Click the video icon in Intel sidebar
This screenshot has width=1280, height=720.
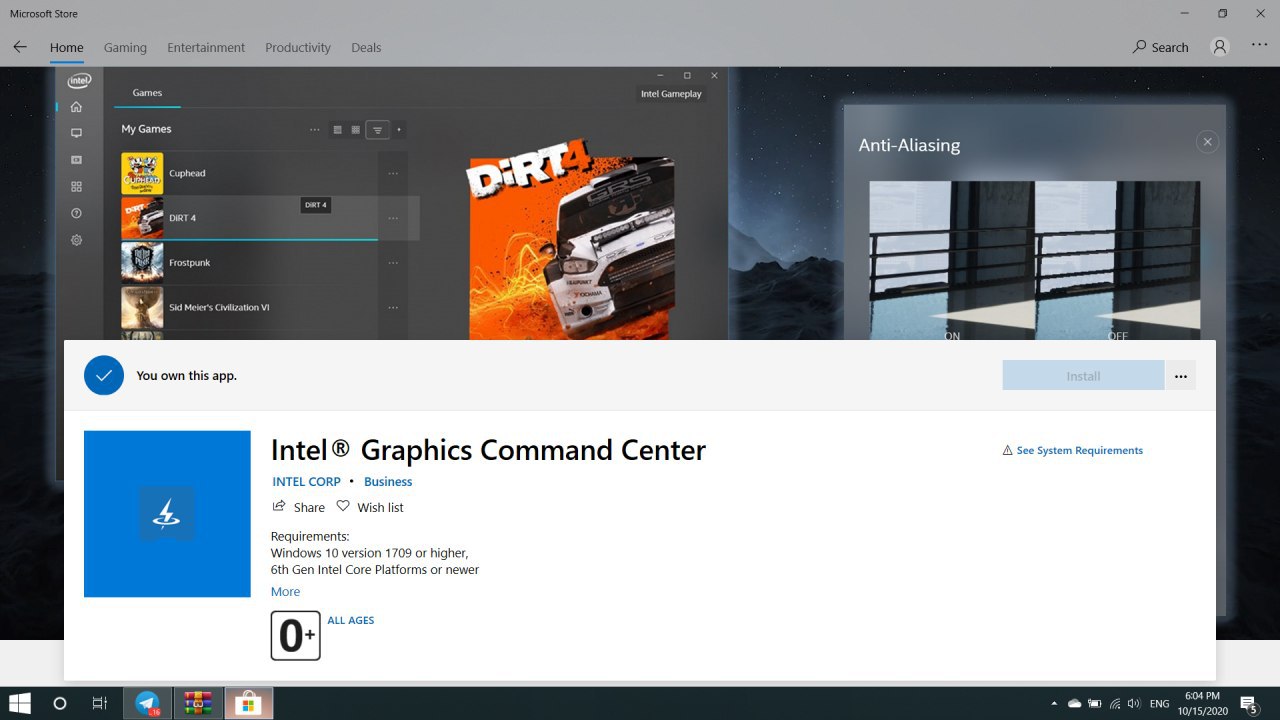(x=76, y=160)
